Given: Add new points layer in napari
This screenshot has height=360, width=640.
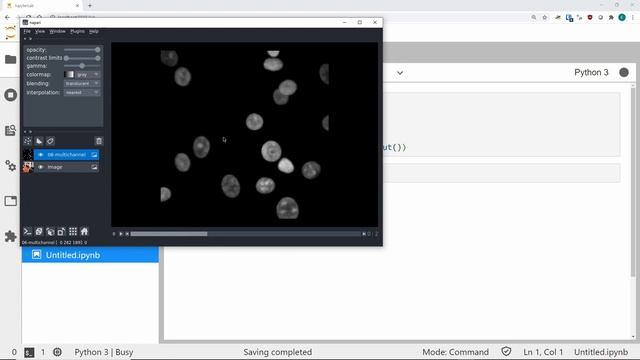Looking at the screenshot, I should pos(28,141).
